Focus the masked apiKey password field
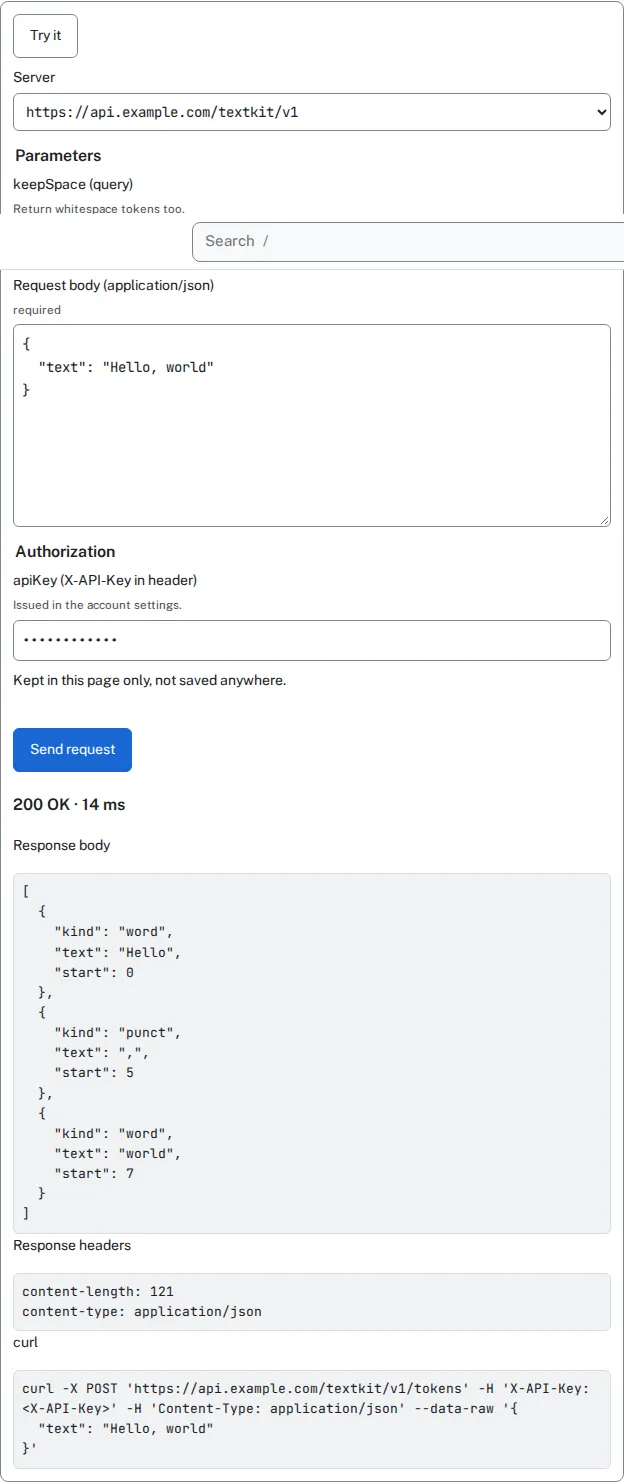Image resolution: width=624 pixels, height=1482 pixels. pos(312,640)
